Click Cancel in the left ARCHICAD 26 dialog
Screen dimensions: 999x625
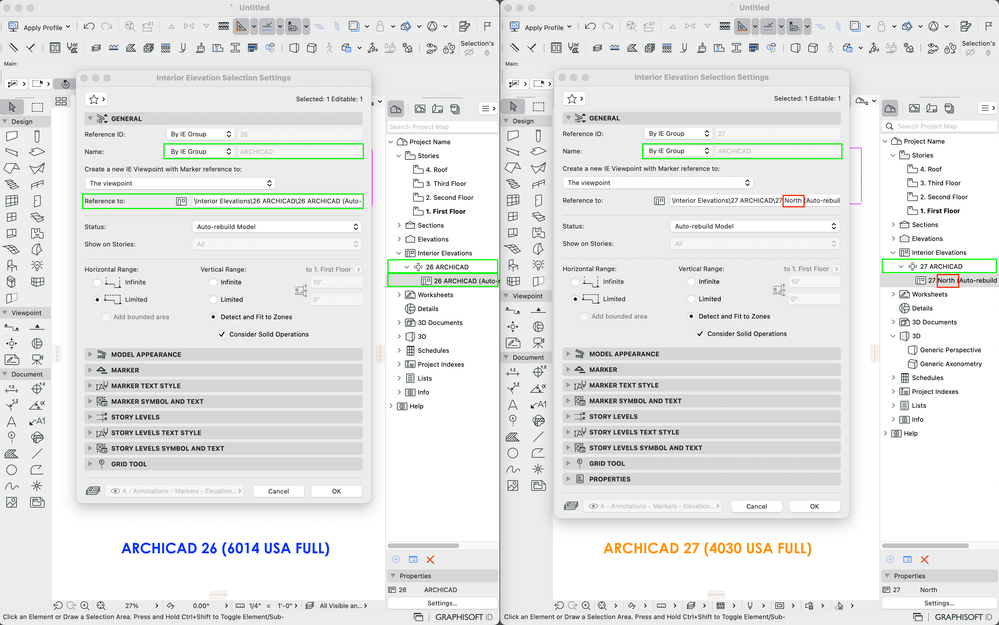click(278, 491)
